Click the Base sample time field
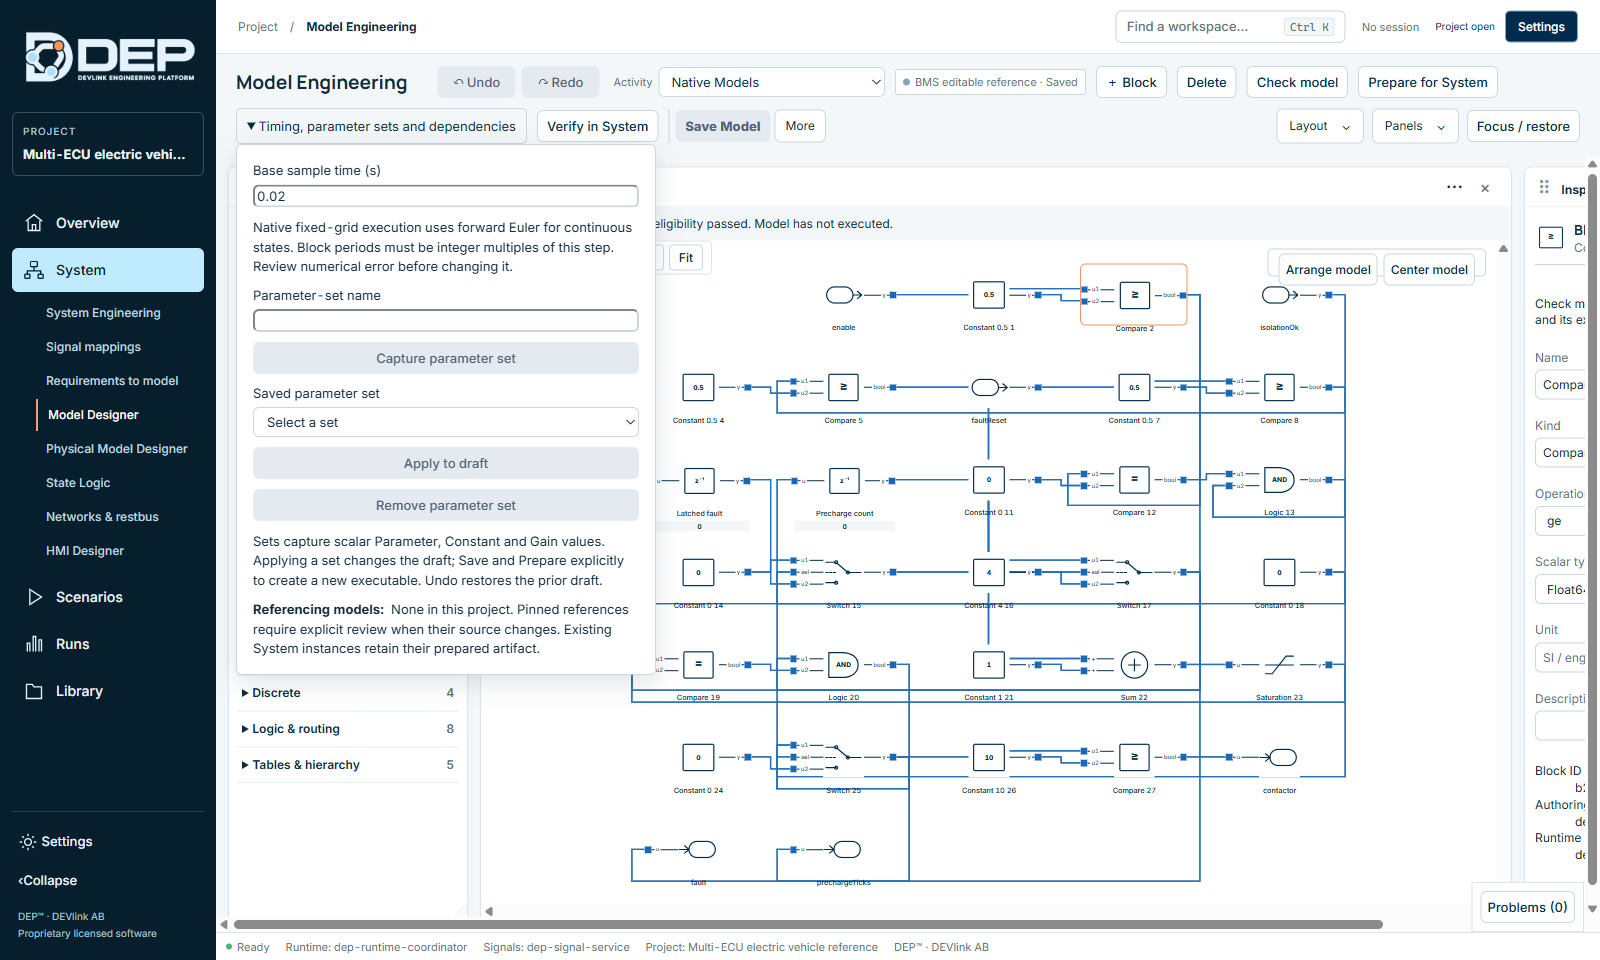 pyautogui.click(x=446, y=196)
